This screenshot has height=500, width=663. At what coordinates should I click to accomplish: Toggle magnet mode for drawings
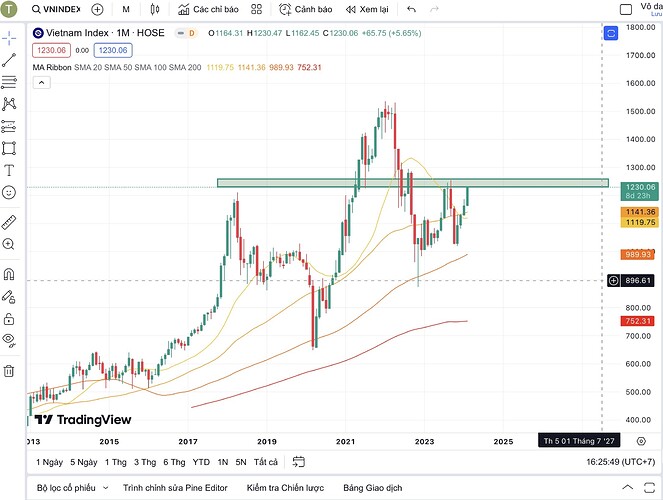point(9,274)
